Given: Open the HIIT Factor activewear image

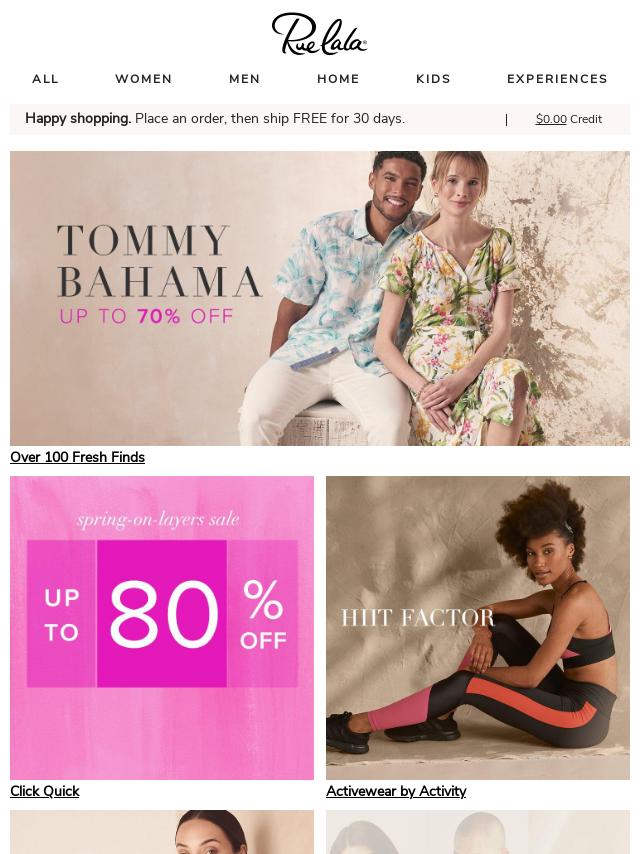Looking at the screenshot, I should 478,627.
